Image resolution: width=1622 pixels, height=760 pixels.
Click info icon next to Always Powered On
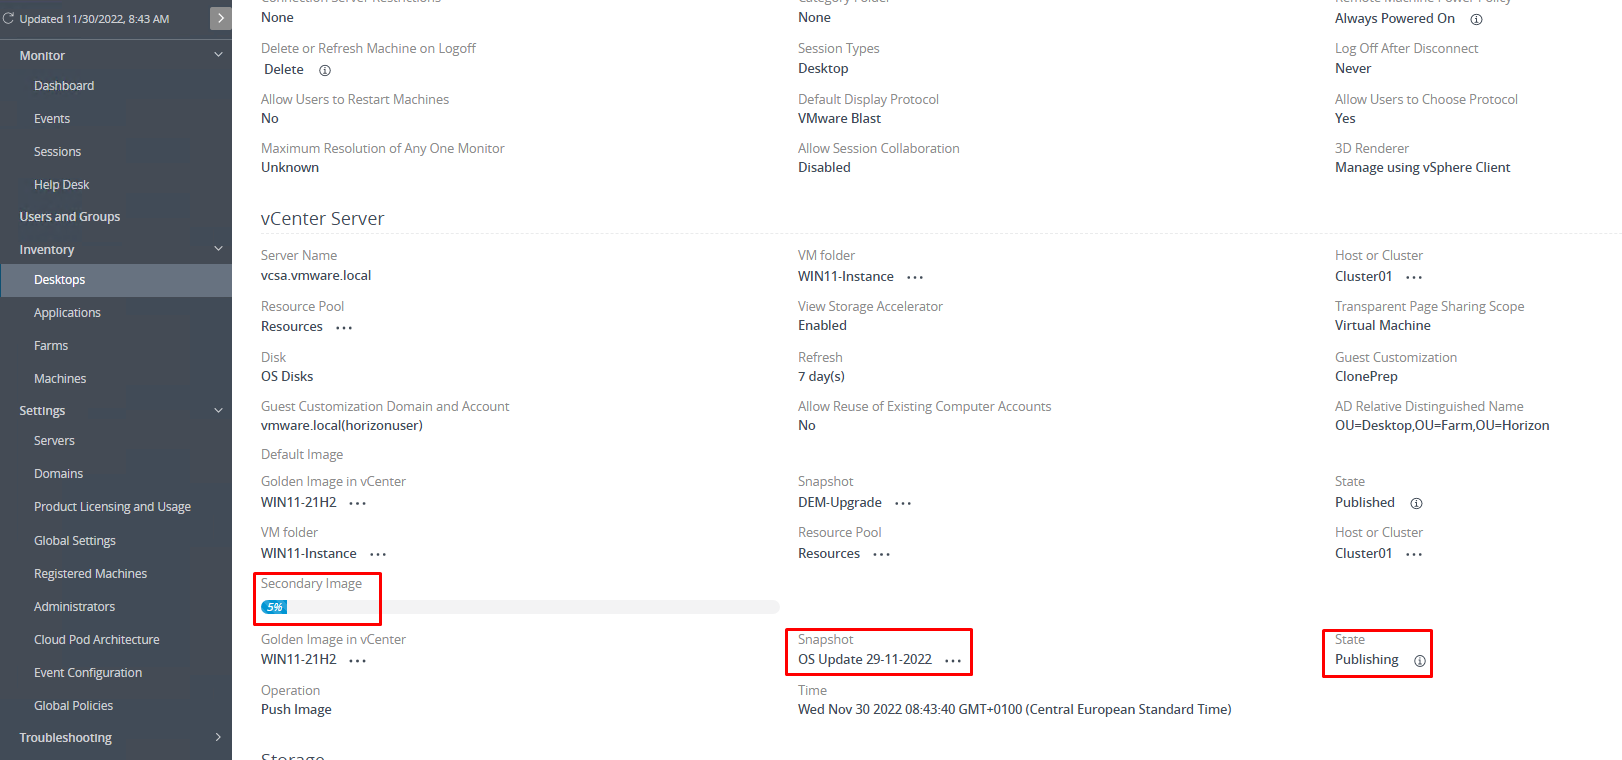1476,19
